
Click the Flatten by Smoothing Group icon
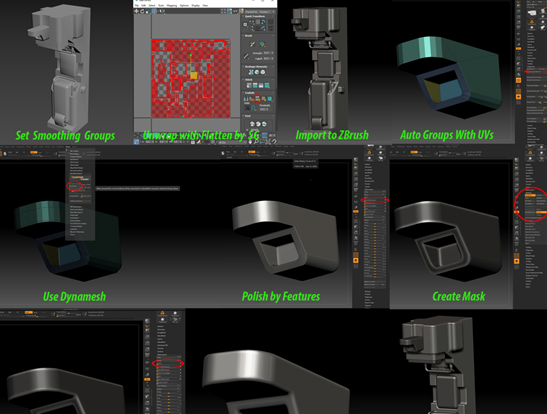pos(257,98)
